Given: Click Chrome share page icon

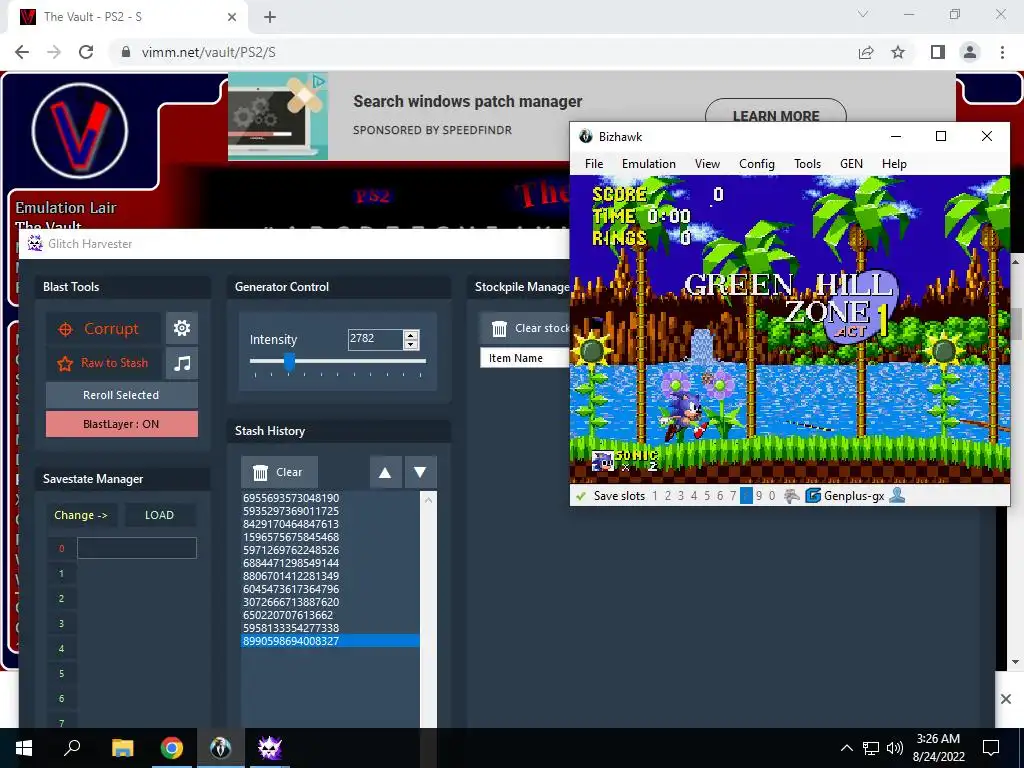Looking at the screenshot, I should tap(866, 52).
